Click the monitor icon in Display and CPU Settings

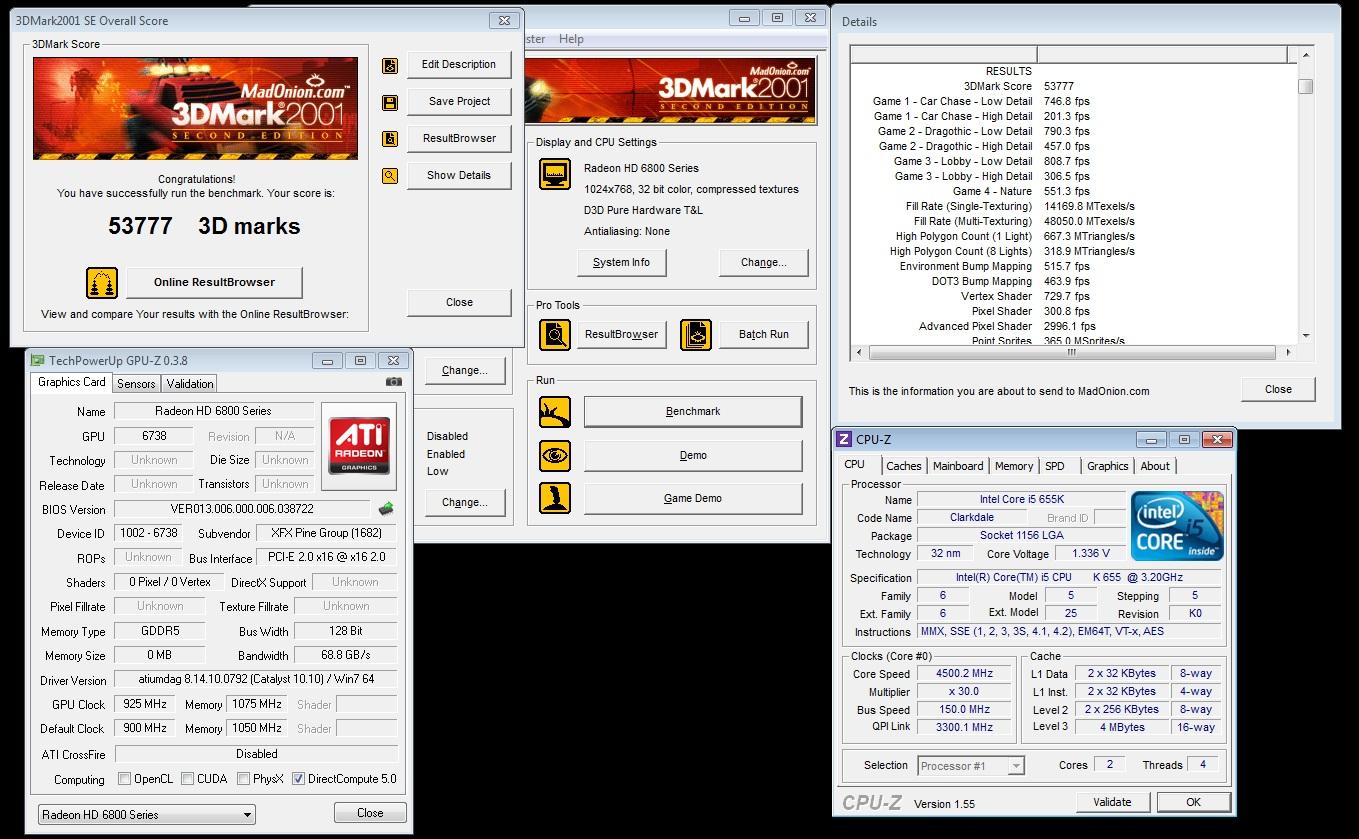[x=555, y=174]
